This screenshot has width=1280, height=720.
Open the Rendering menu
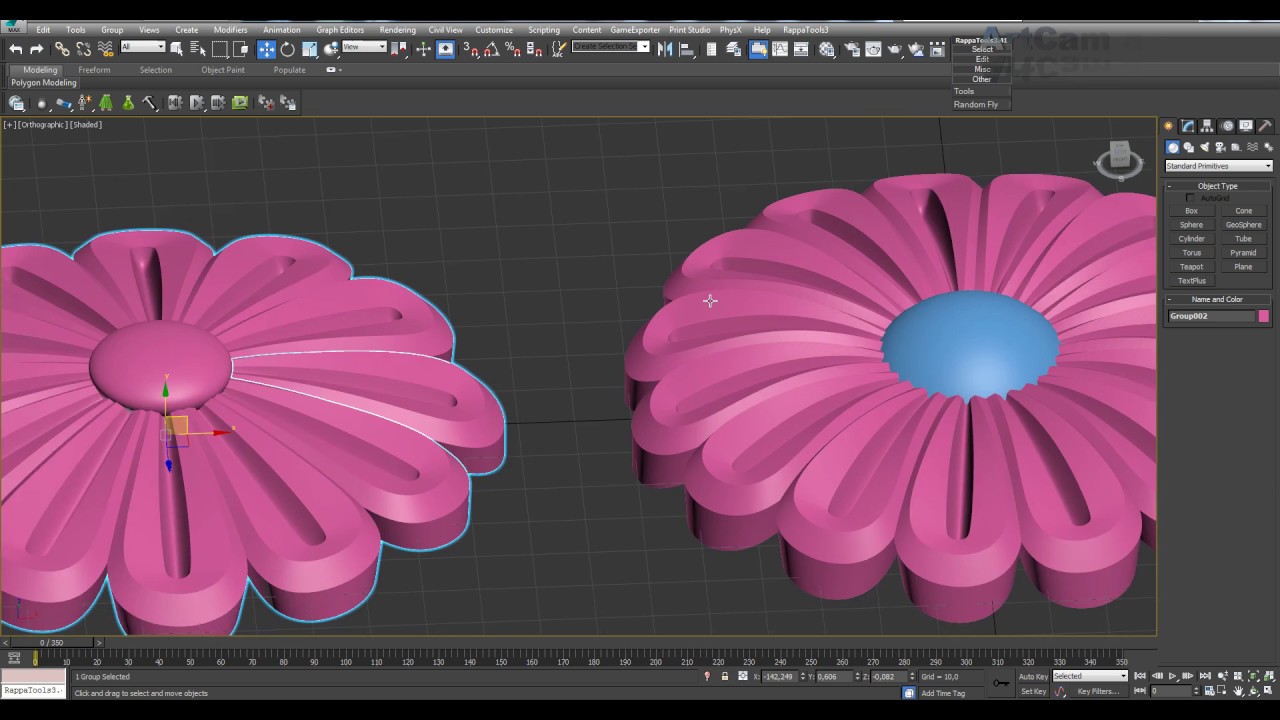click(x=397, y=30)
